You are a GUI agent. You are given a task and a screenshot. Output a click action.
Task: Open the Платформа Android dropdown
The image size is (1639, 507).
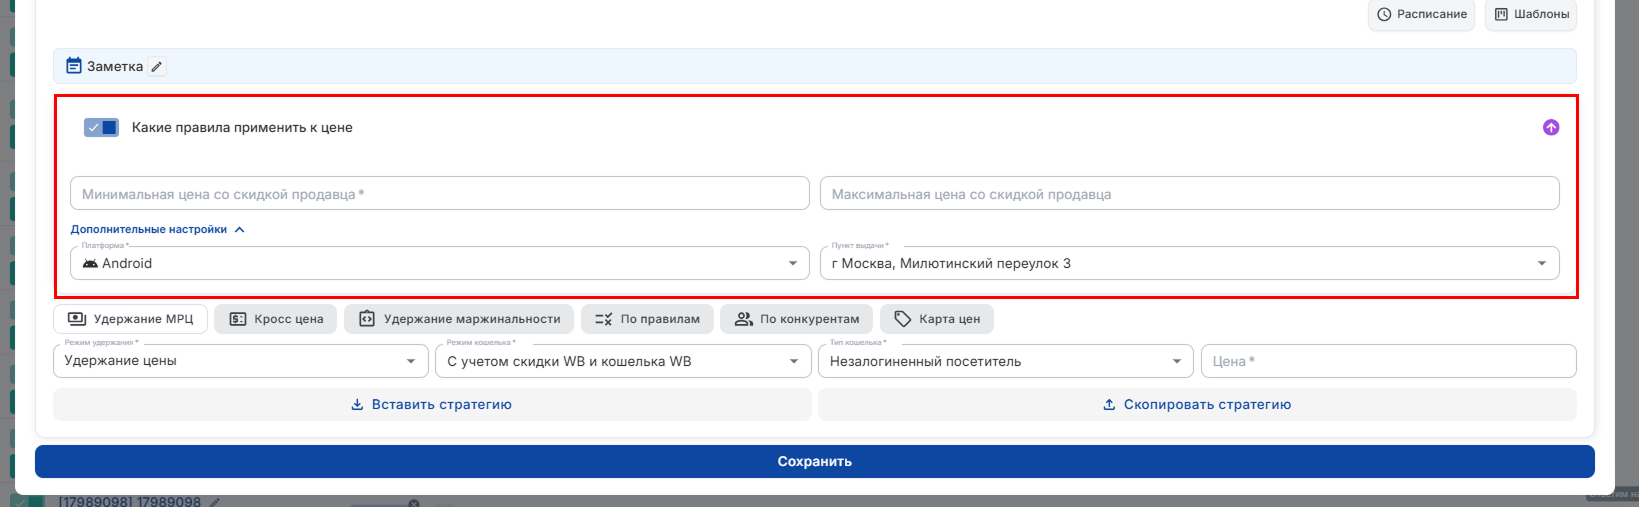[440, 263]
